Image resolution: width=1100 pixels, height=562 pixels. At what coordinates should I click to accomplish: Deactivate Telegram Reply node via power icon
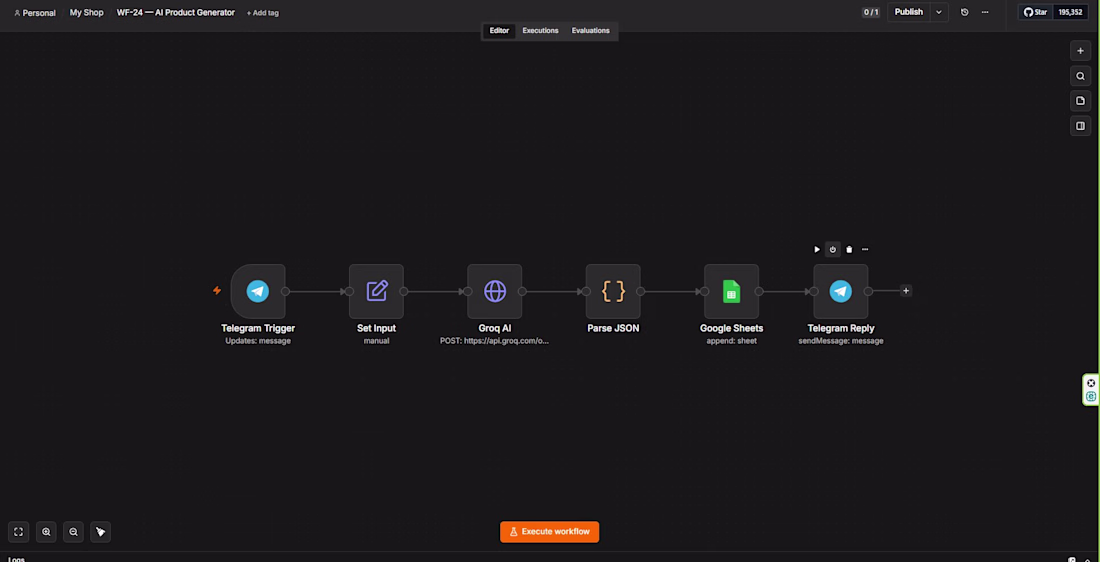click(x=833, y=249)
